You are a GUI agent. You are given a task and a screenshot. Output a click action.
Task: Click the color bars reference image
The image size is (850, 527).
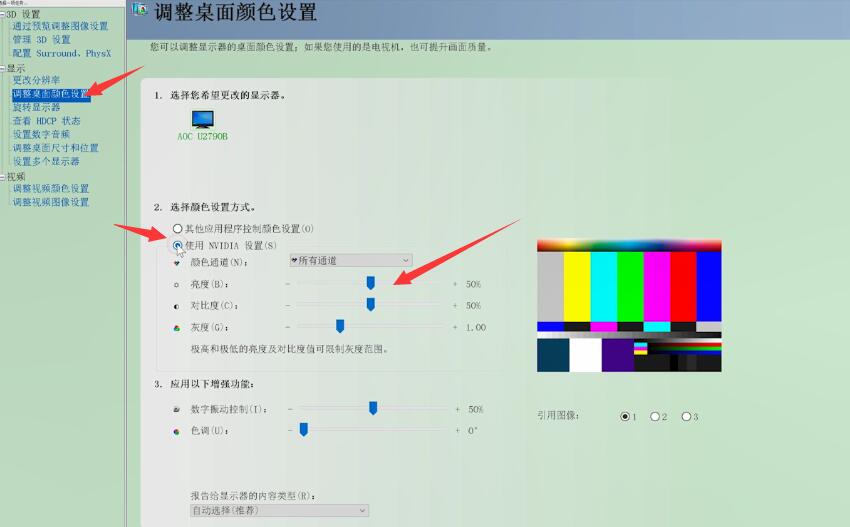click(x=629, y=306)
